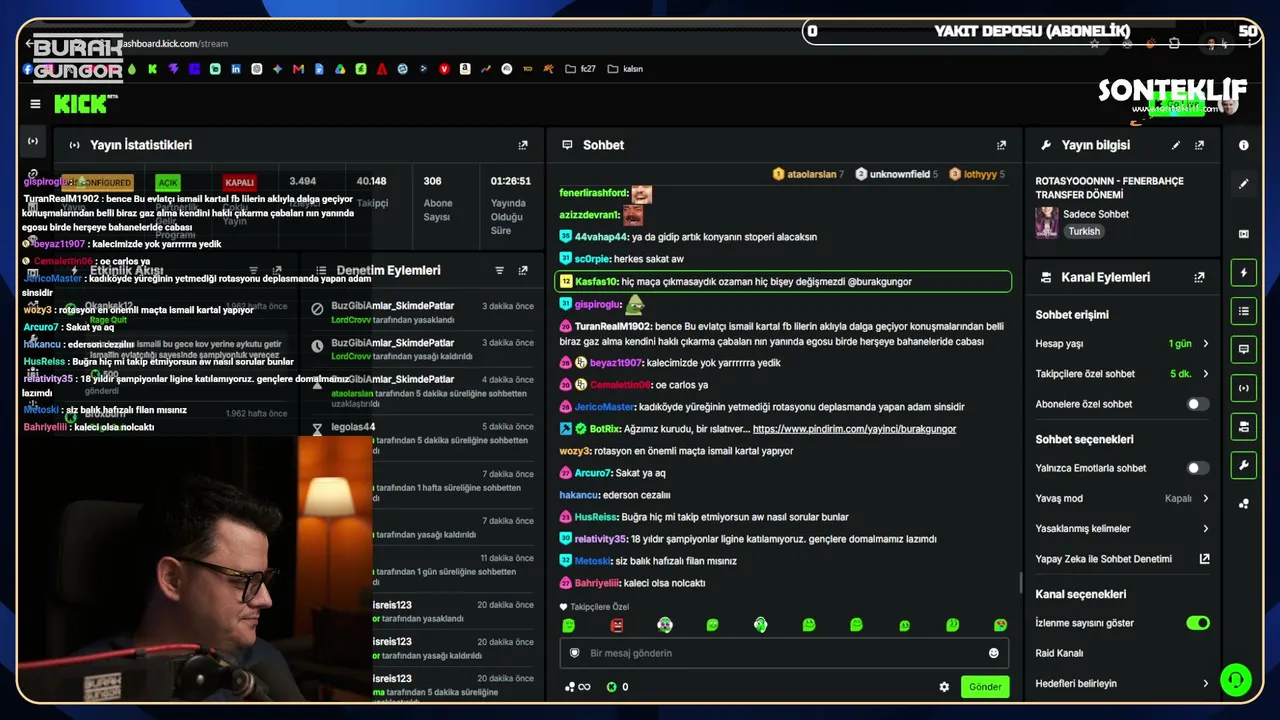Click the pencil icon in the right sidebar
Screen dimensions: 1280x720
point(1244,184)
